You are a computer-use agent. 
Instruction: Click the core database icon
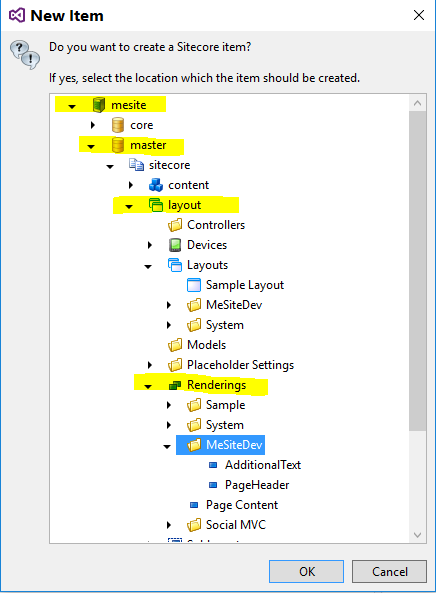[118, 125]
